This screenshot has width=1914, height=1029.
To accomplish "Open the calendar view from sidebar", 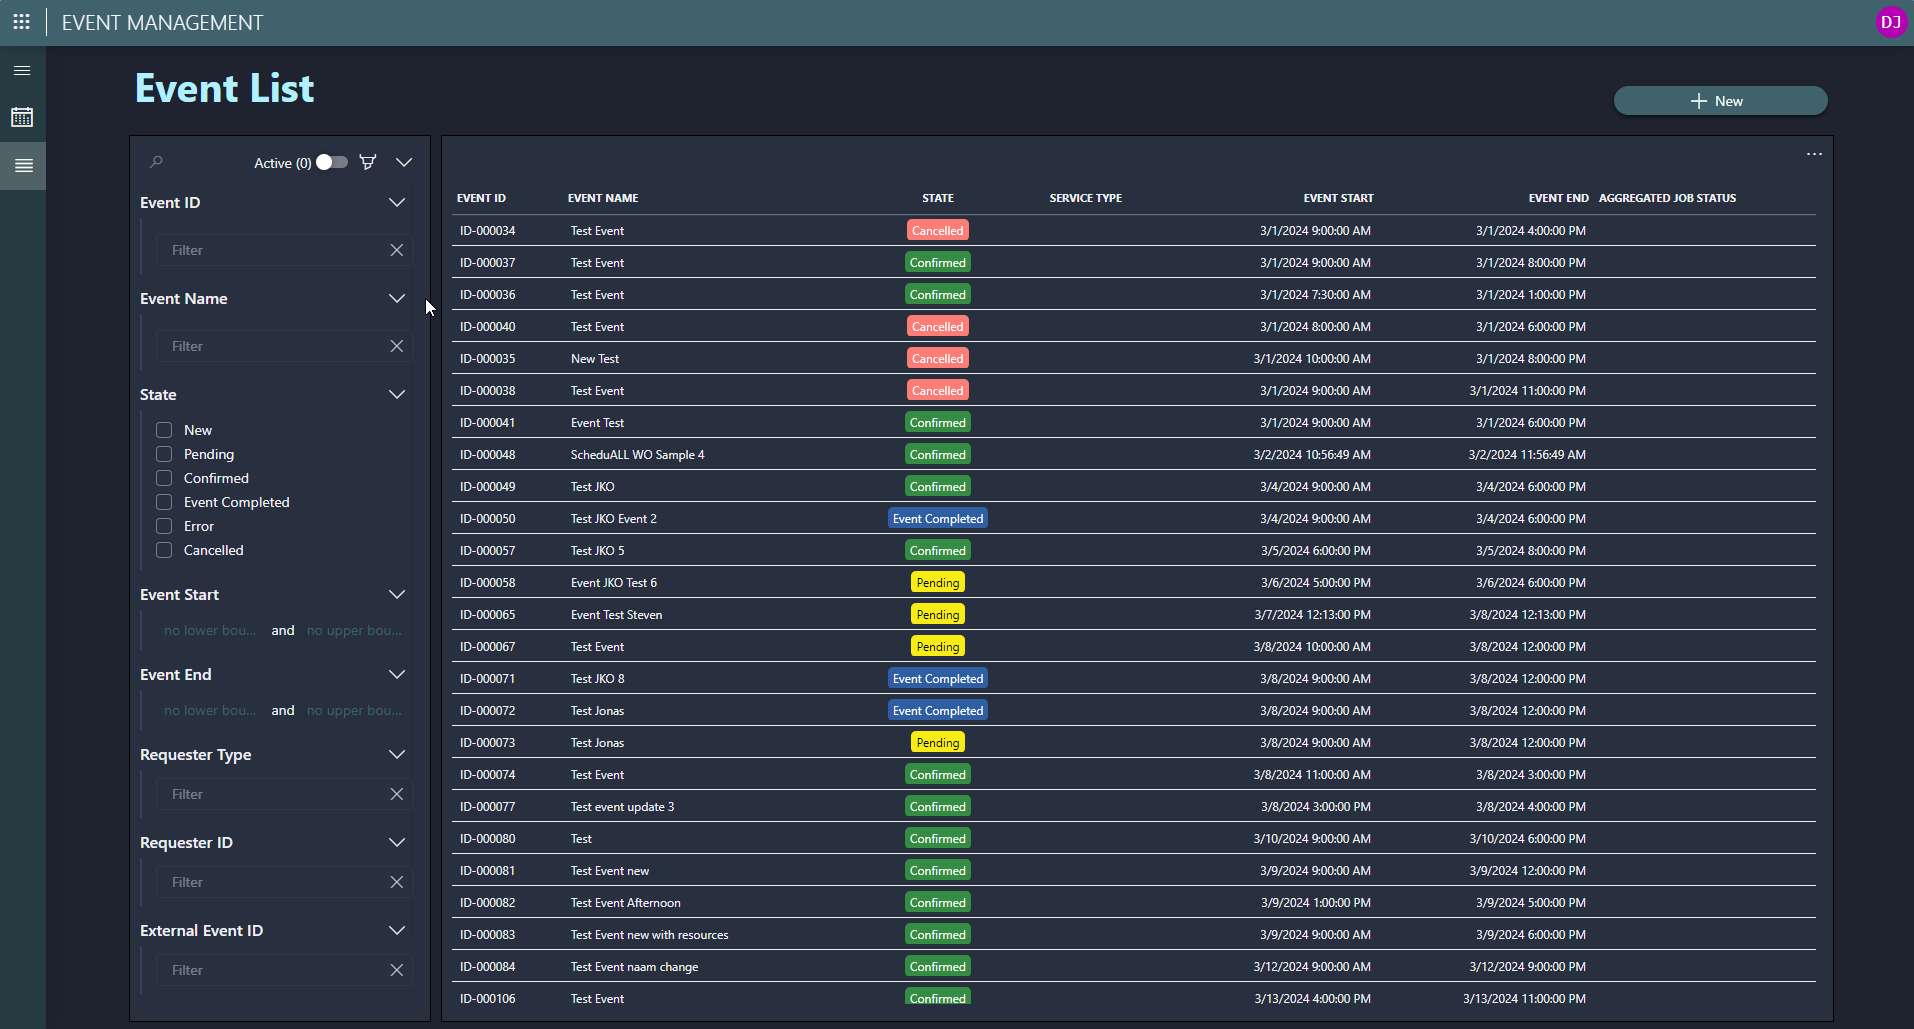I will click(x=22, y=118).
